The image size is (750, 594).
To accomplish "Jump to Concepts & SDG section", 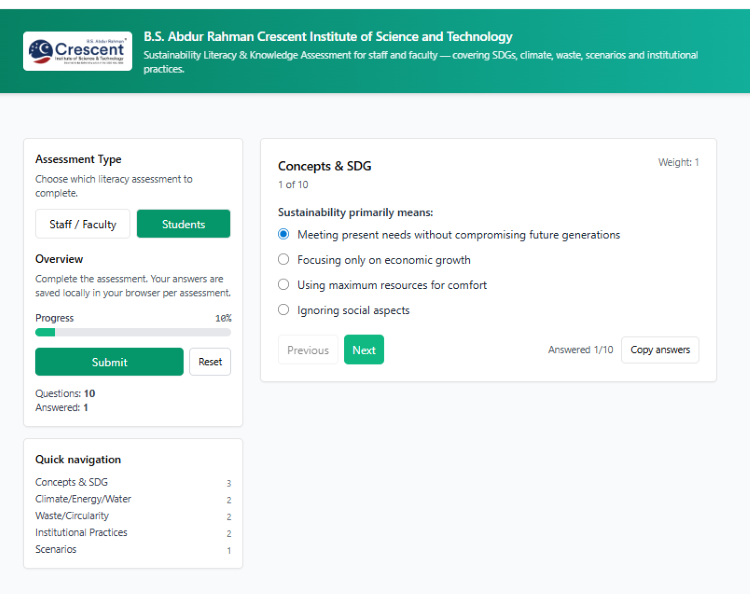I will pyautogui.click(x=72, y=482).
